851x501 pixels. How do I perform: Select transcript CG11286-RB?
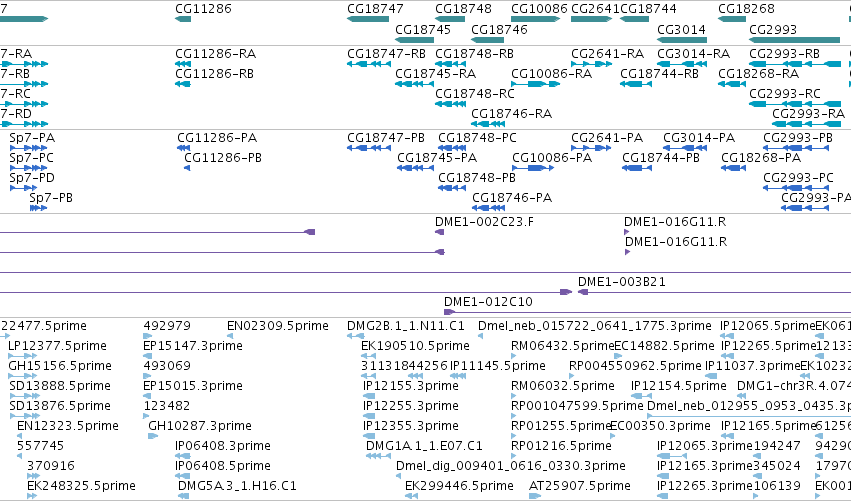tap(214, 73)
